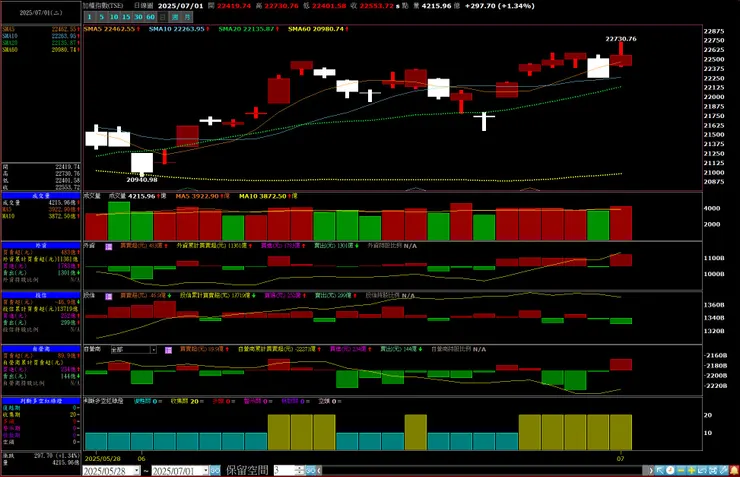Switch chart to 30-minute timeframe
The height and width of the screenshot is (477, 740).
click(138, 17)
